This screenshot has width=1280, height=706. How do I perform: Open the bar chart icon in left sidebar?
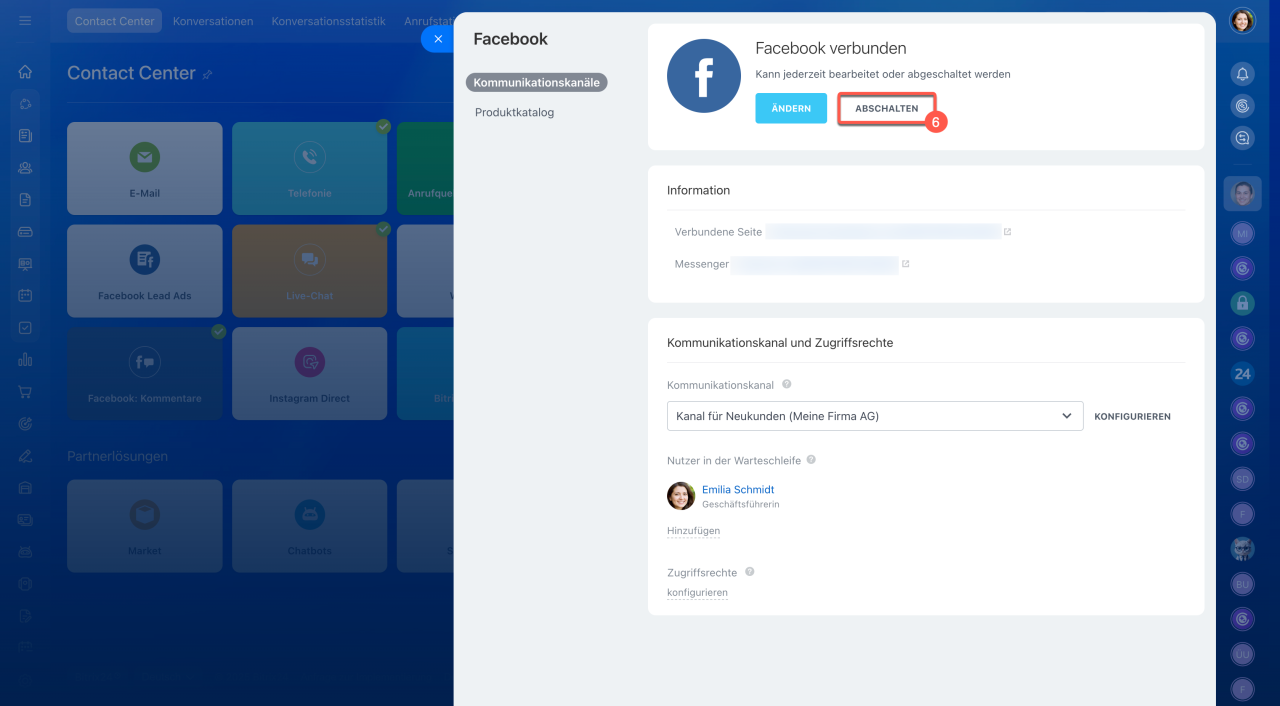25,360
